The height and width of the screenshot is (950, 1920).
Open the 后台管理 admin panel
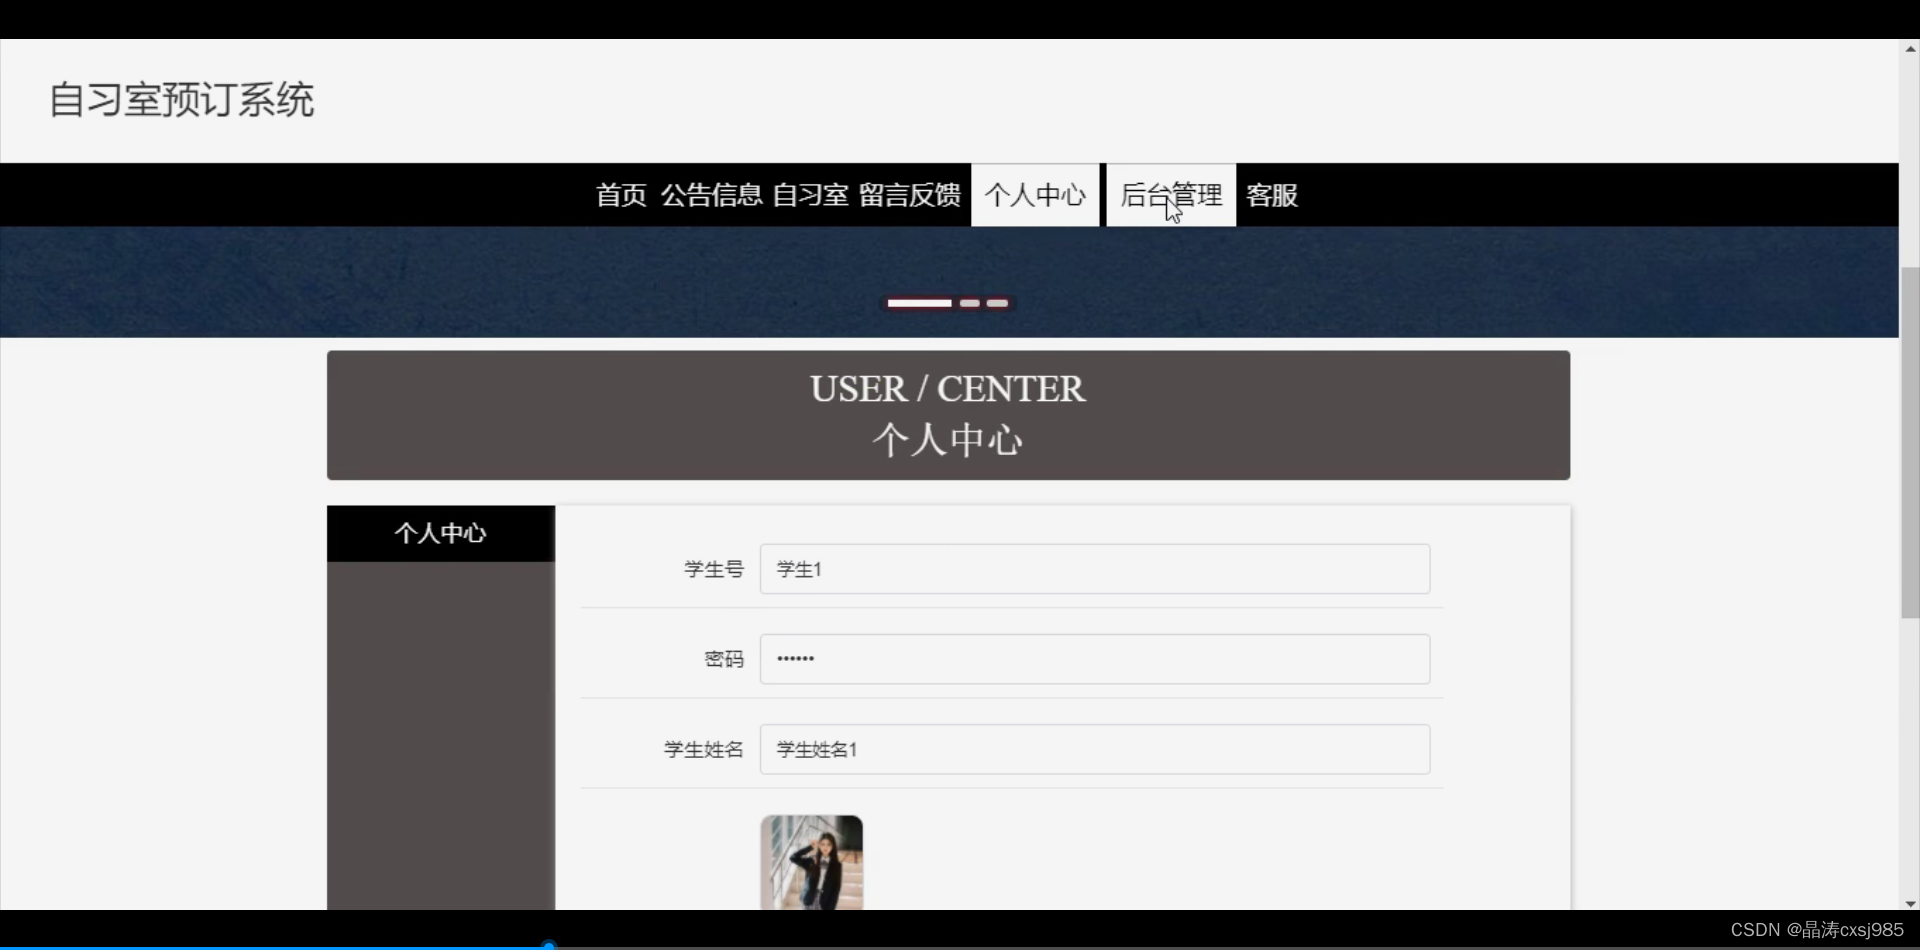point(1170,195)
